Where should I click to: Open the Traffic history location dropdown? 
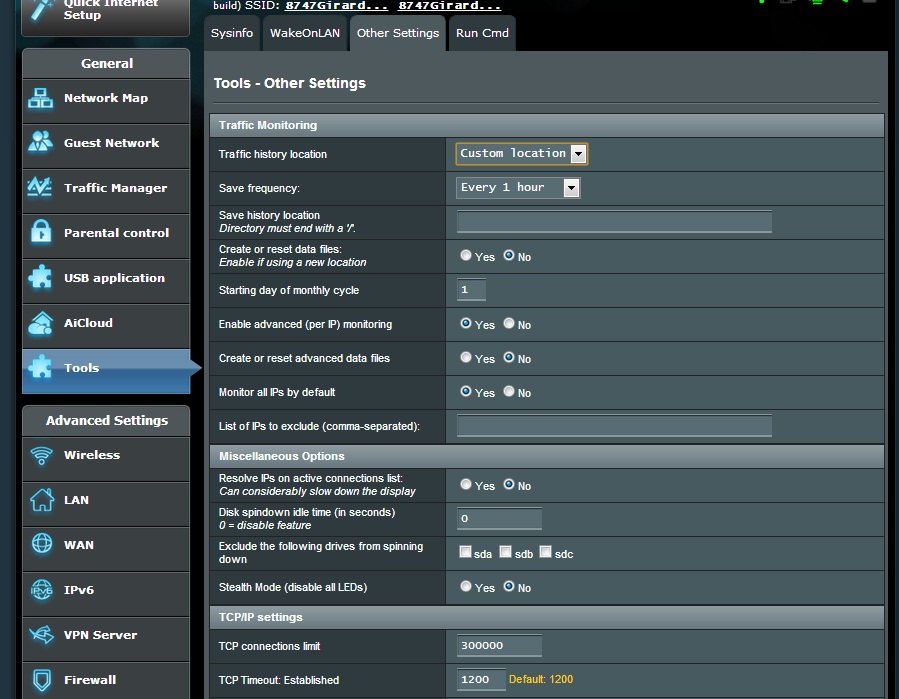[521, 154]
